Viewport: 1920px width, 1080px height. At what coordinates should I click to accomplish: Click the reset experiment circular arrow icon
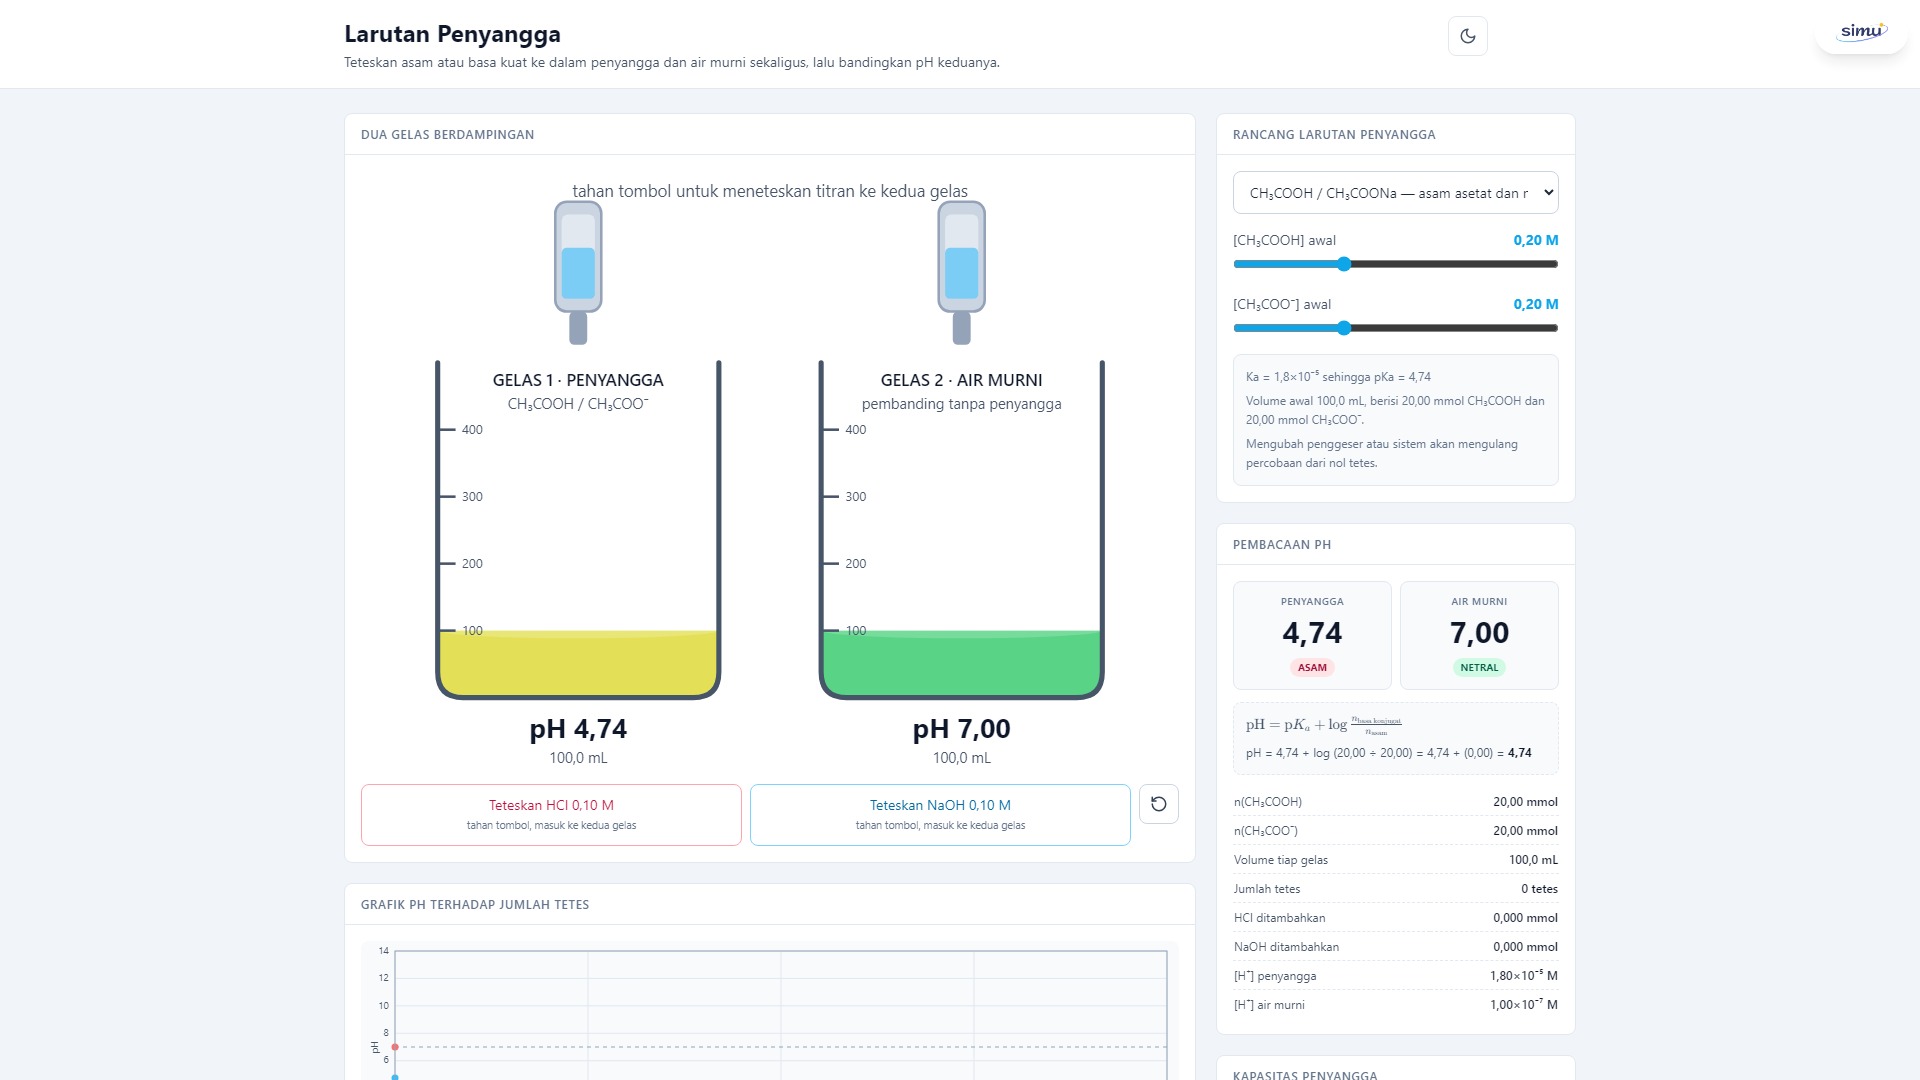click(x=1158, y=804)
